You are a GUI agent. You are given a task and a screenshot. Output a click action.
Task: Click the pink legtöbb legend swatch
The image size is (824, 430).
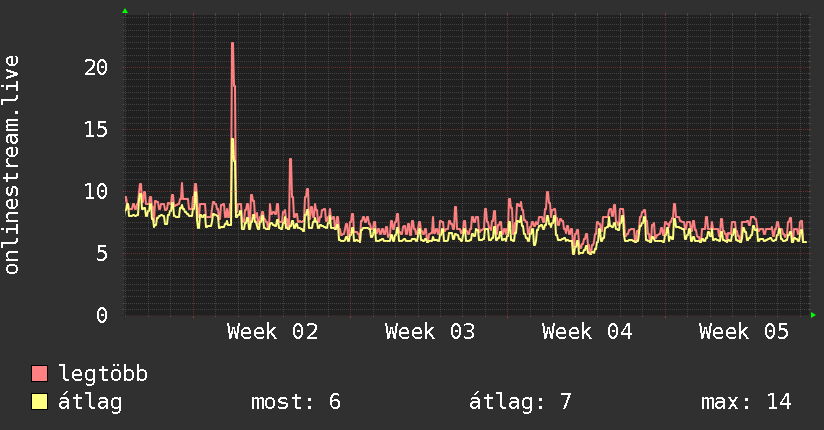click(39, 374)
